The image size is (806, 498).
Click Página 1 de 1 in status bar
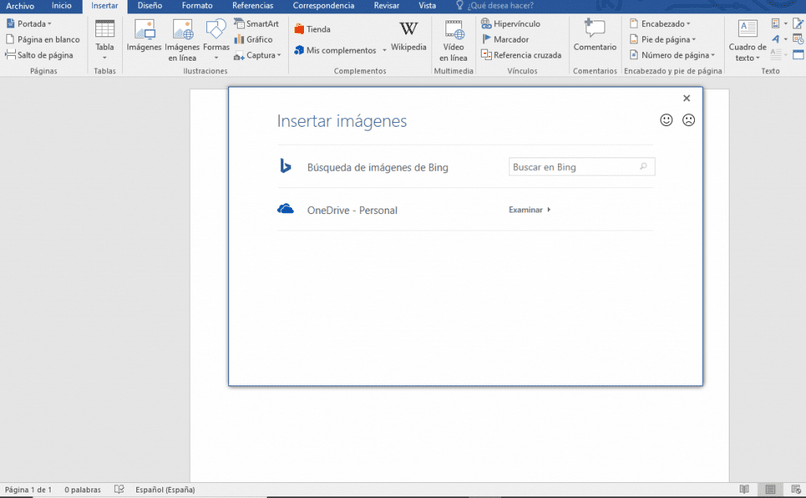tap(28, 490)
